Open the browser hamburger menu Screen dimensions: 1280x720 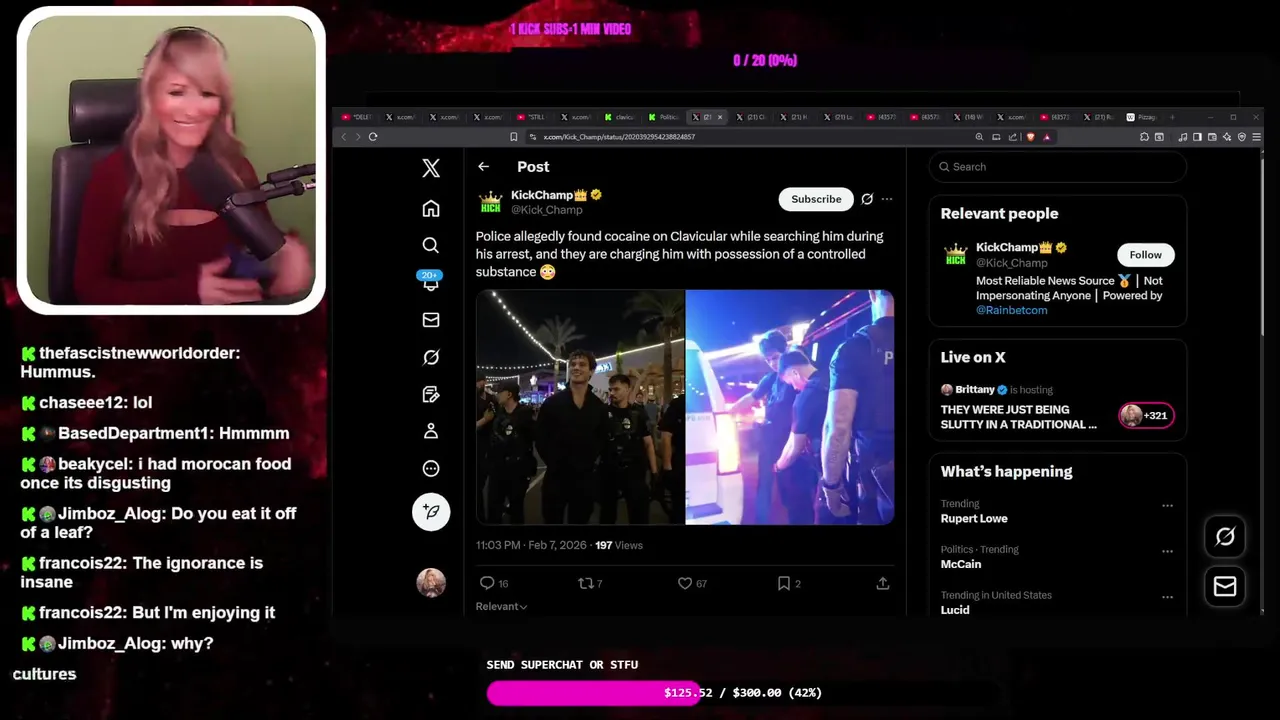1256,137
